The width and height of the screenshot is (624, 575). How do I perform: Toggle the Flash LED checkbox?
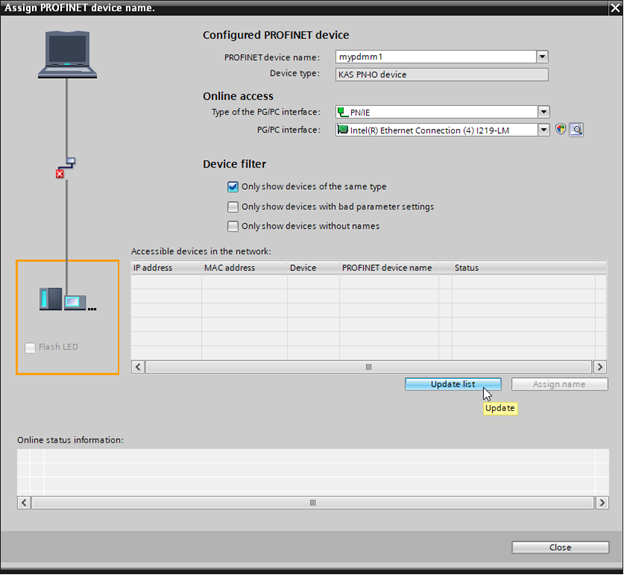30,347
